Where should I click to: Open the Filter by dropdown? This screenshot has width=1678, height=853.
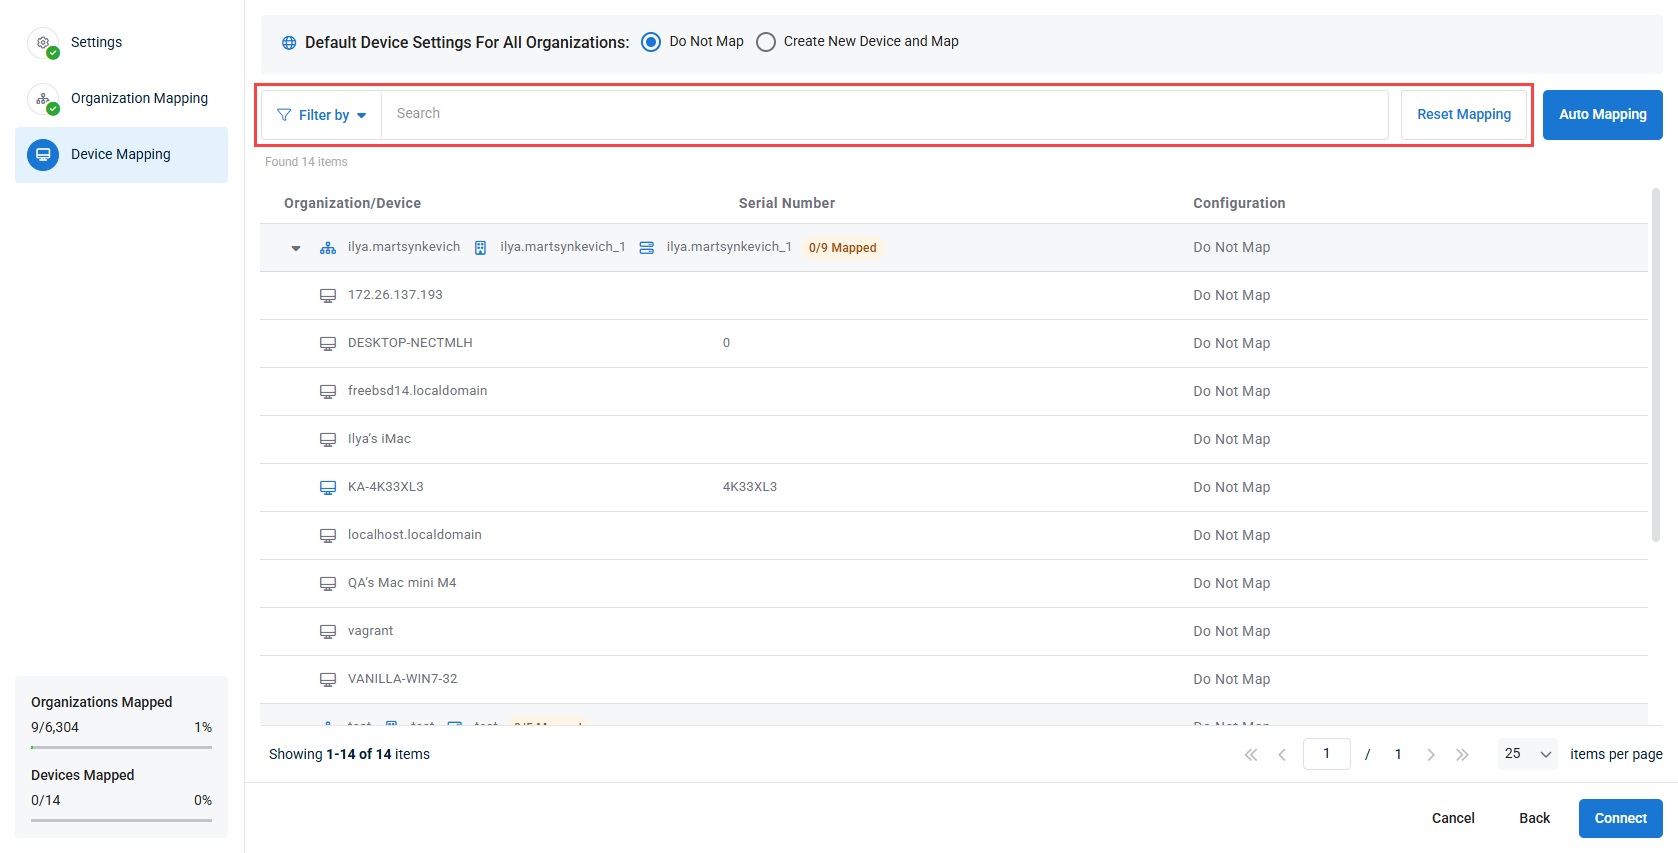click(x=322, y=115)
